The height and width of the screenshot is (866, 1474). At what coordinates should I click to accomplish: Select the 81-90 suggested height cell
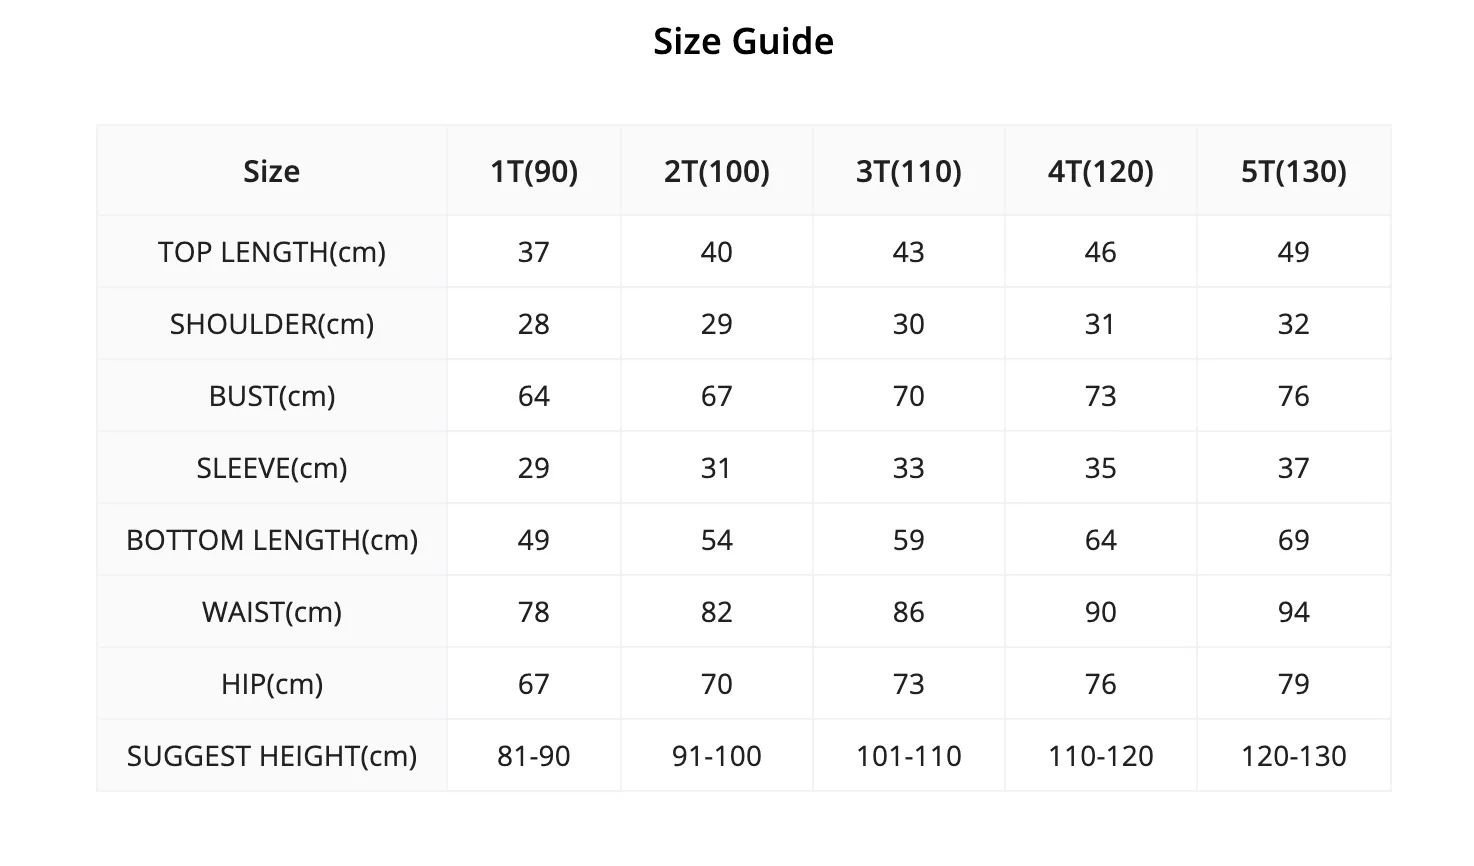[534, 756]
